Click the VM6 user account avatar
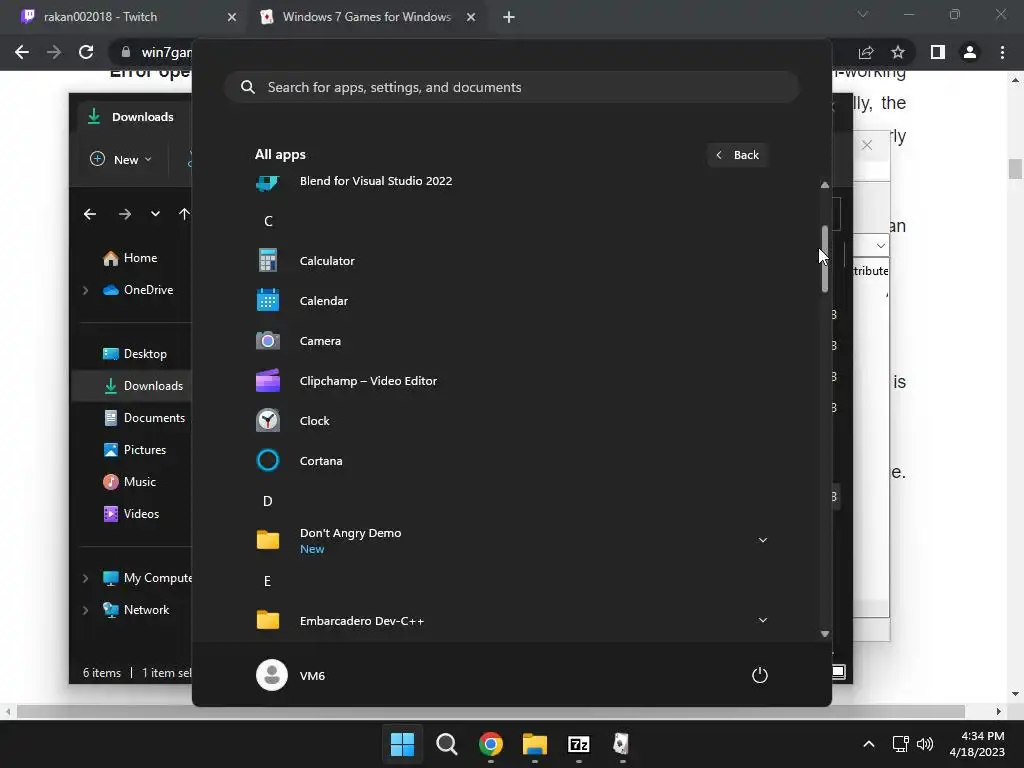The image size is (1024, 768). 272,675
